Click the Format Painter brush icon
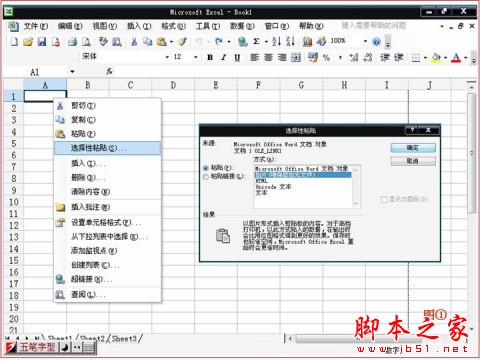The image size is (480, 360). coord(182,41)
